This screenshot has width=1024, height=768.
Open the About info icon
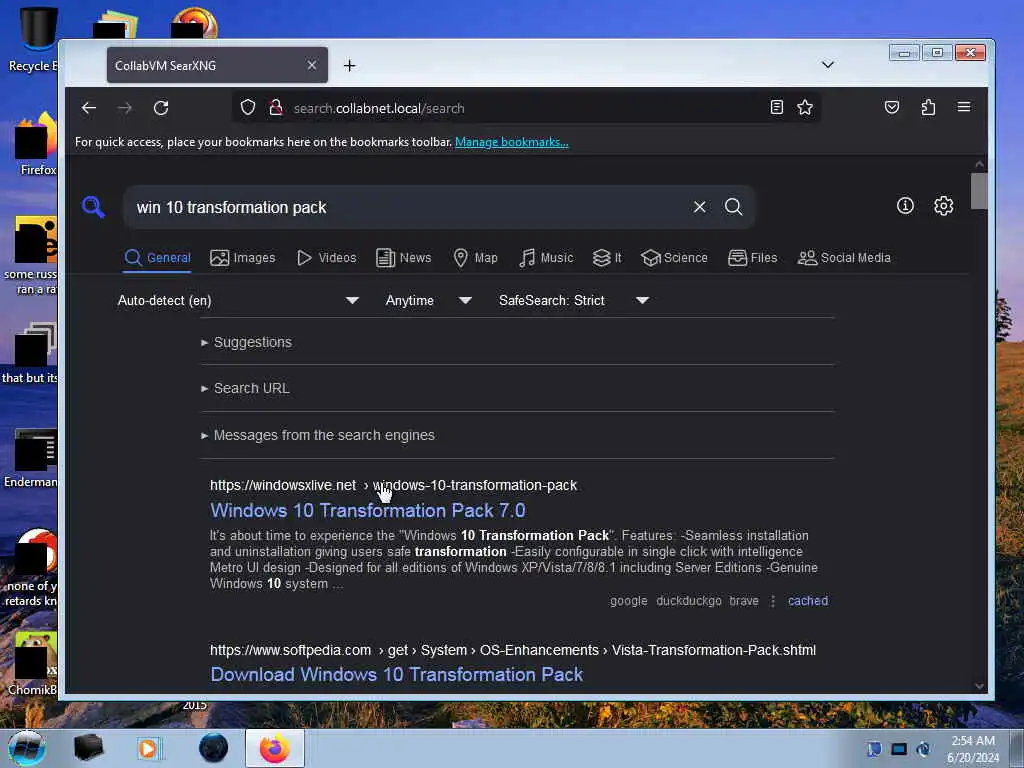point(905,206)
